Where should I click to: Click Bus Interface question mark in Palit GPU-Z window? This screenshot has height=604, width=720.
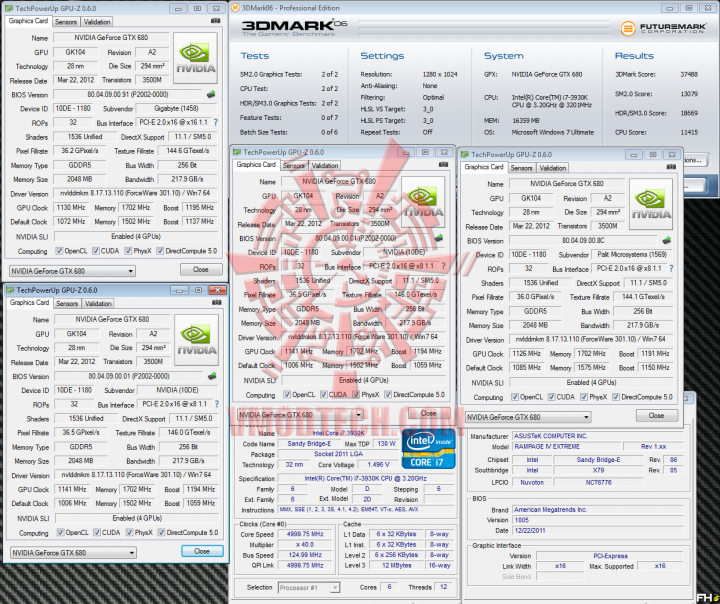[671, 268]
